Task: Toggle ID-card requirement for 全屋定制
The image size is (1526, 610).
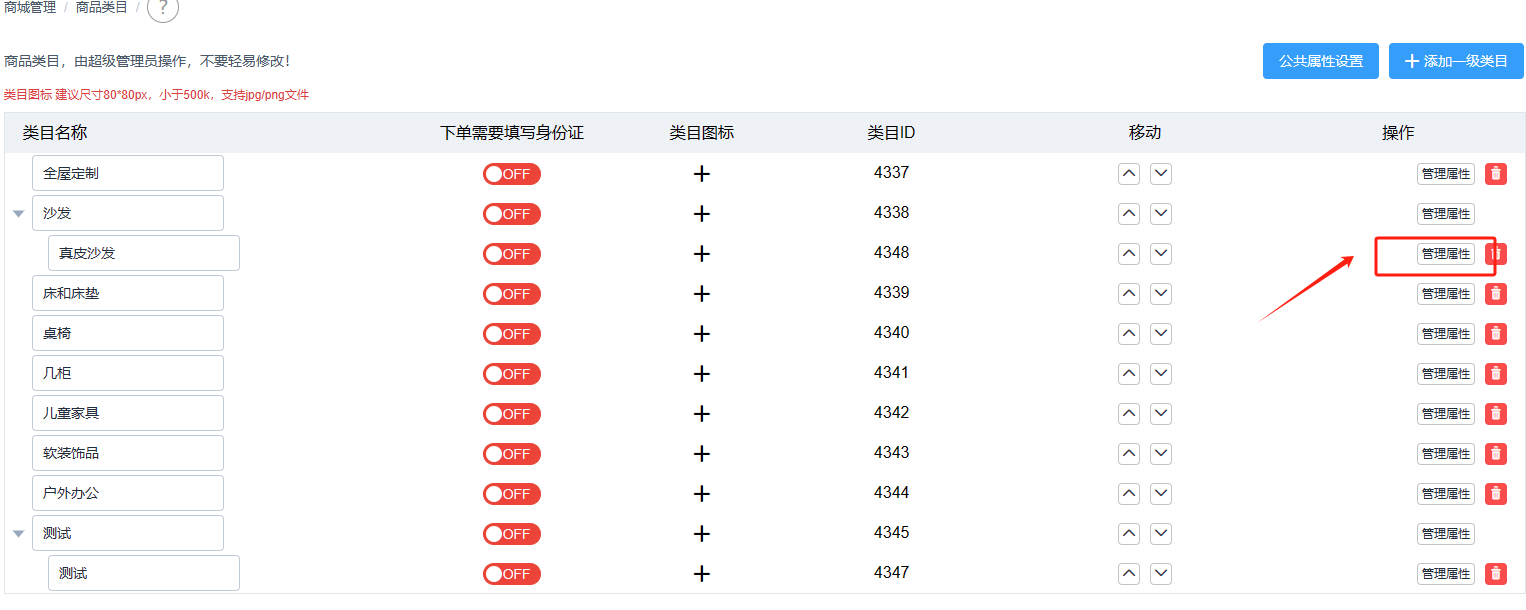Action: pos(512,174)
